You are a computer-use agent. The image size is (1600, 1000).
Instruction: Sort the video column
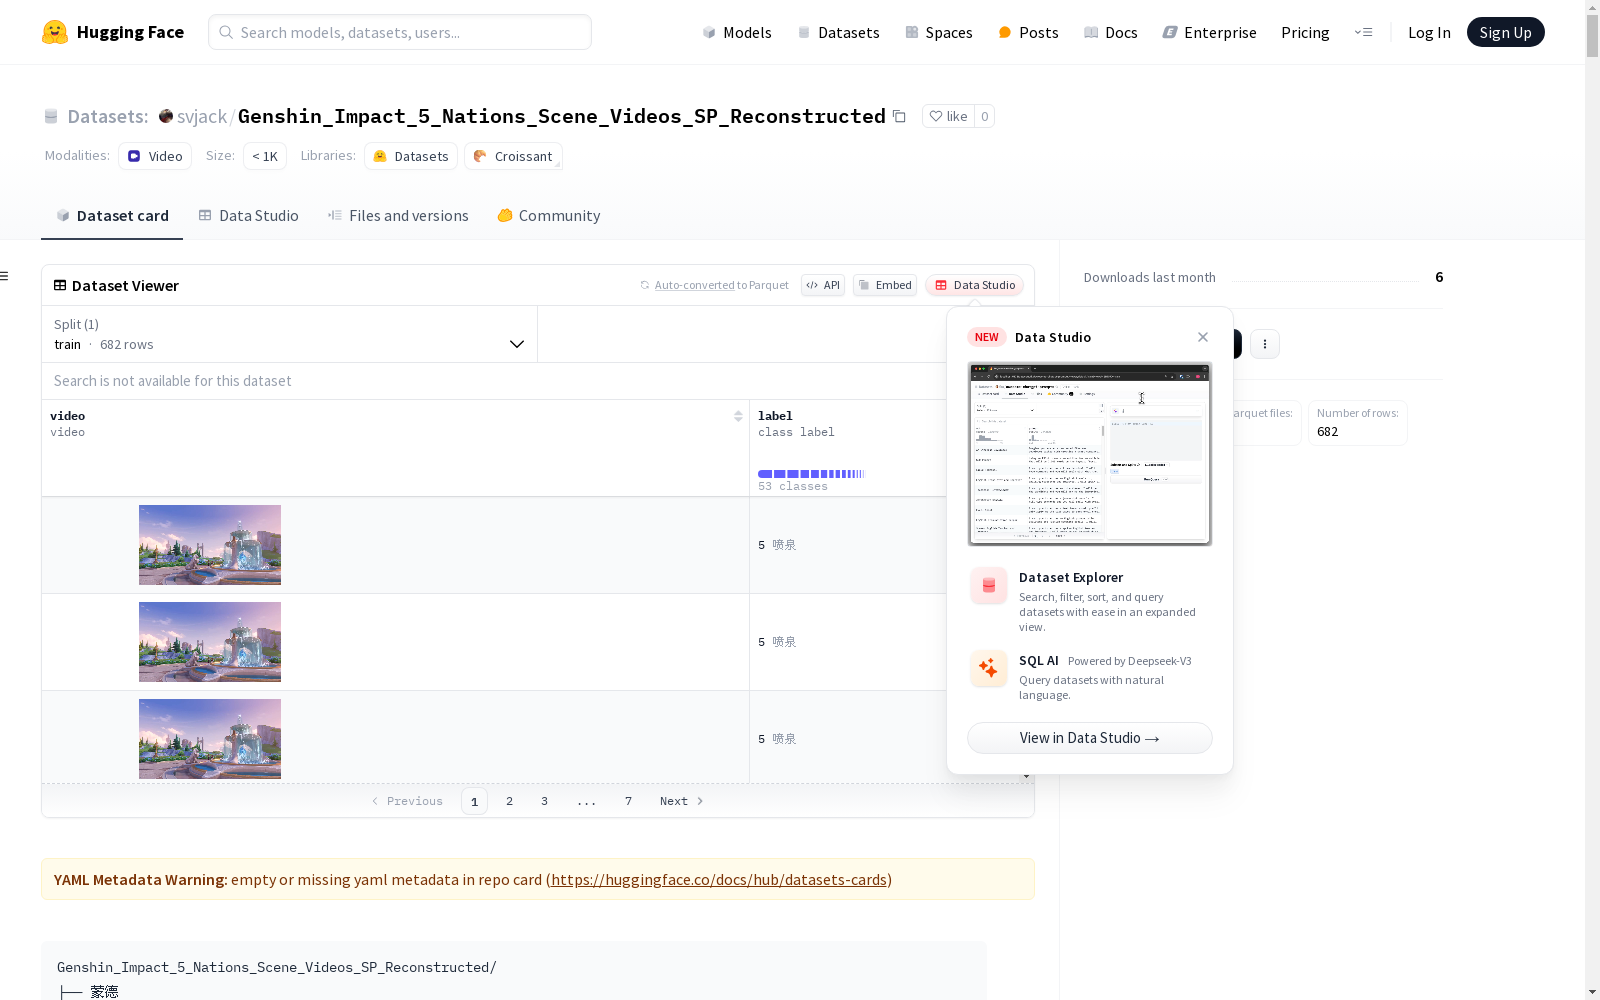(738, 416)
